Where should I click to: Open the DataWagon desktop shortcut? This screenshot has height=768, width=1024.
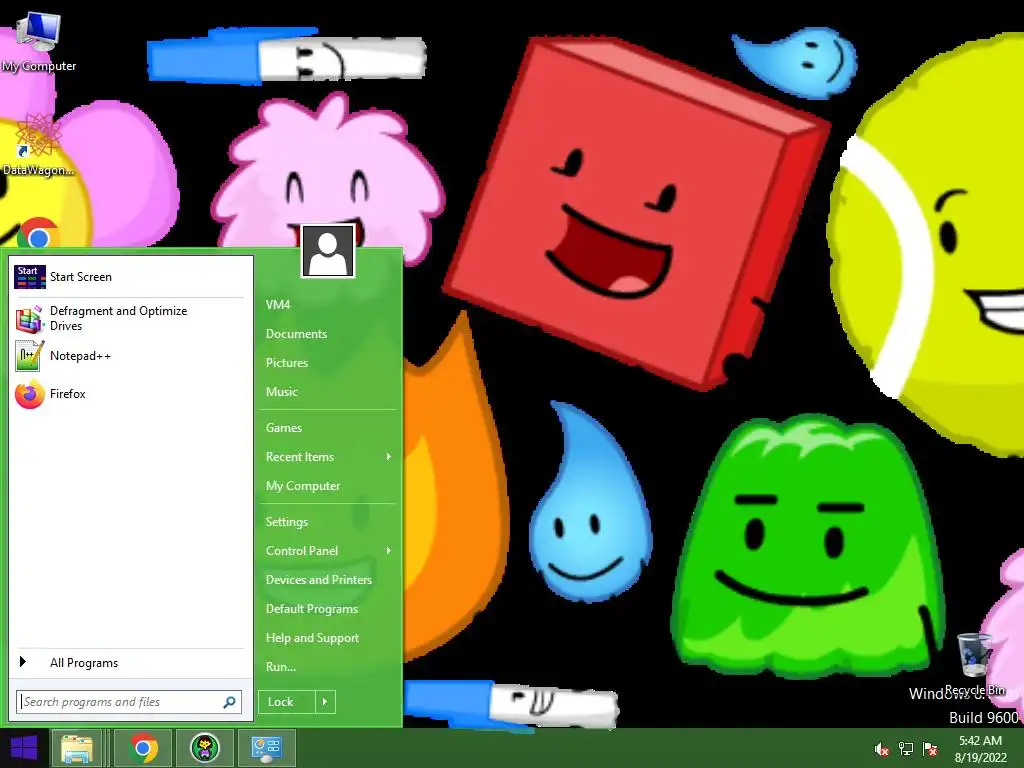(38, 144)
